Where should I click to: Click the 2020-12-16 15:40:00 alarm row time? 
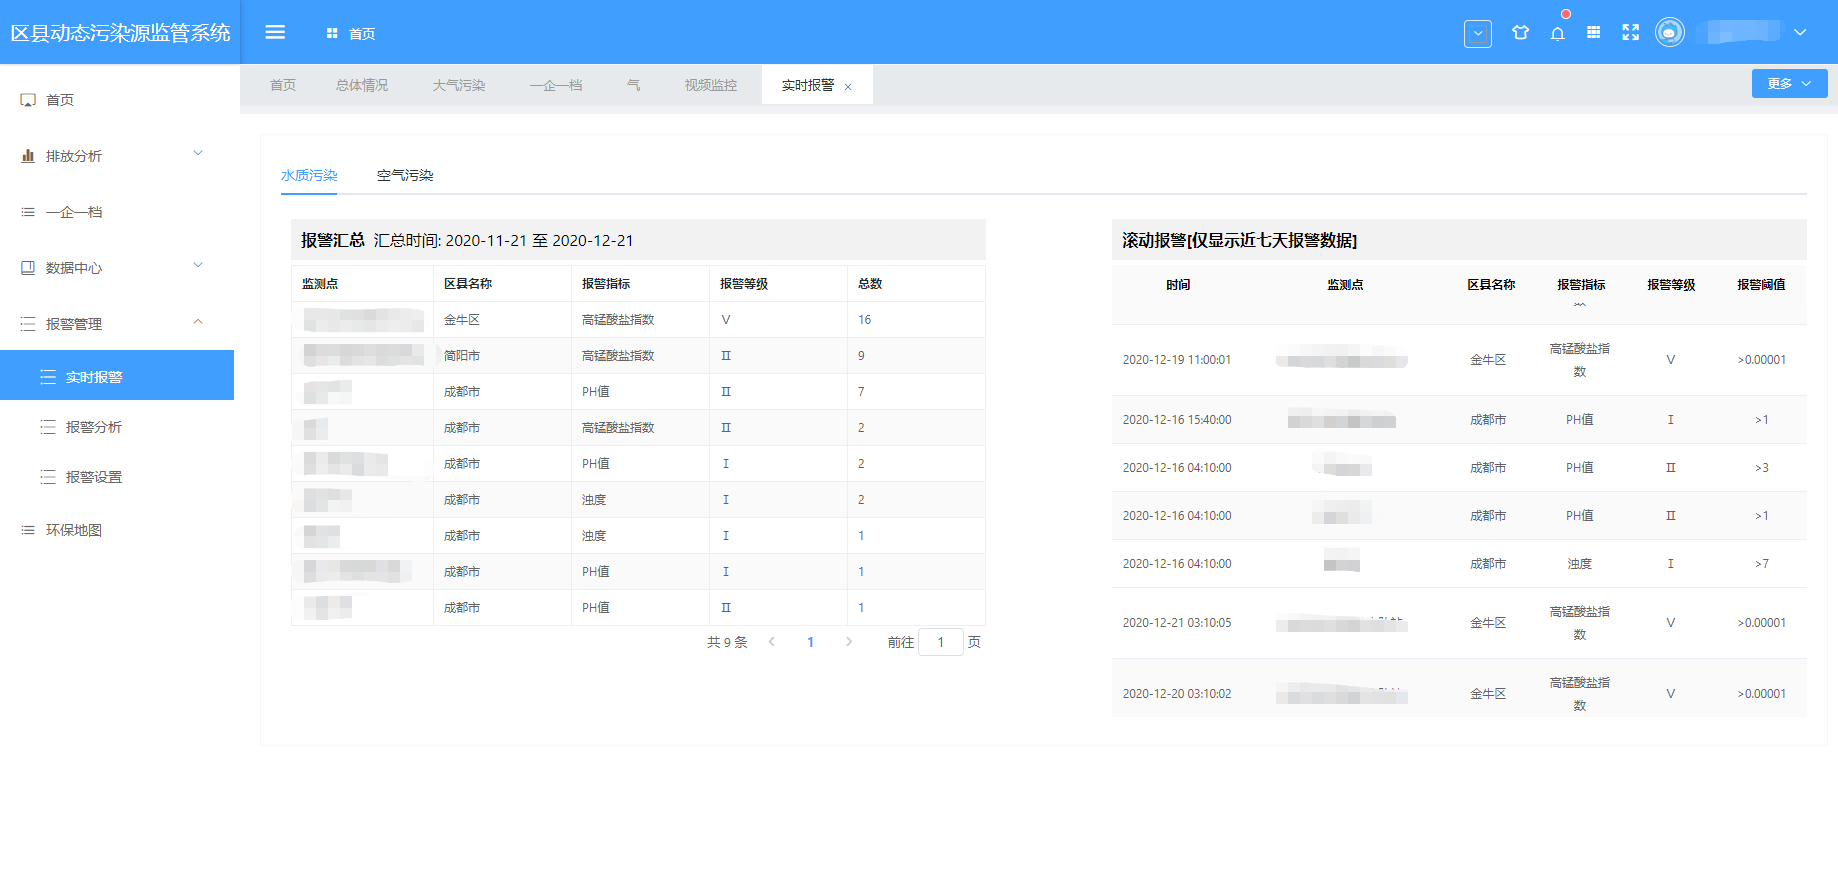(x=1177, y=420)
